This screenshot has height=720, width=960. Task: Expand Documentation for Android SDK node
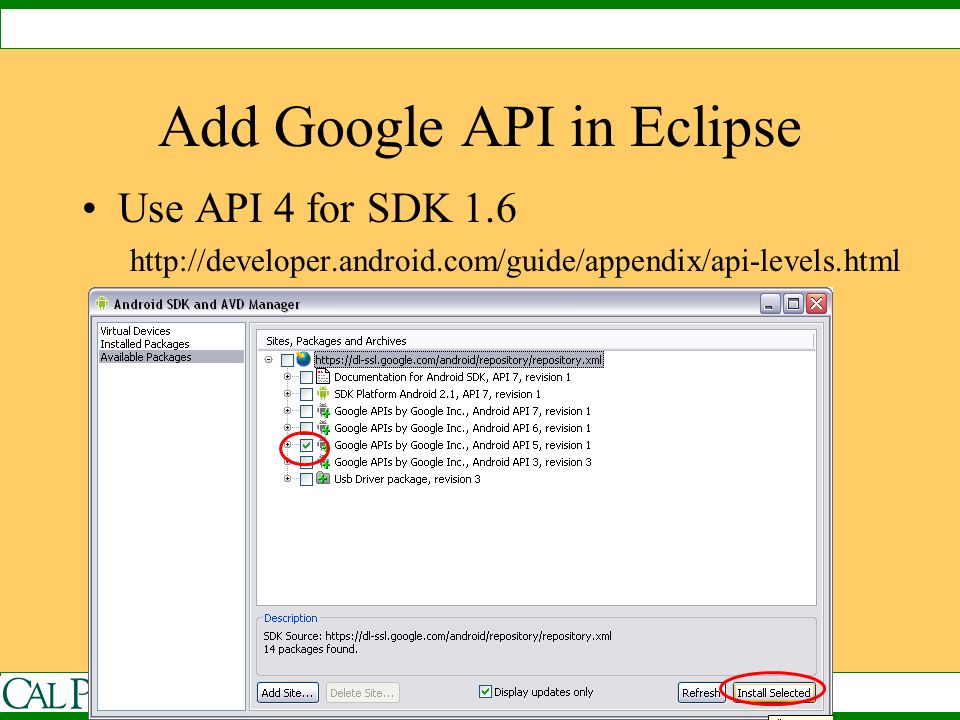(x=287, y=377)
